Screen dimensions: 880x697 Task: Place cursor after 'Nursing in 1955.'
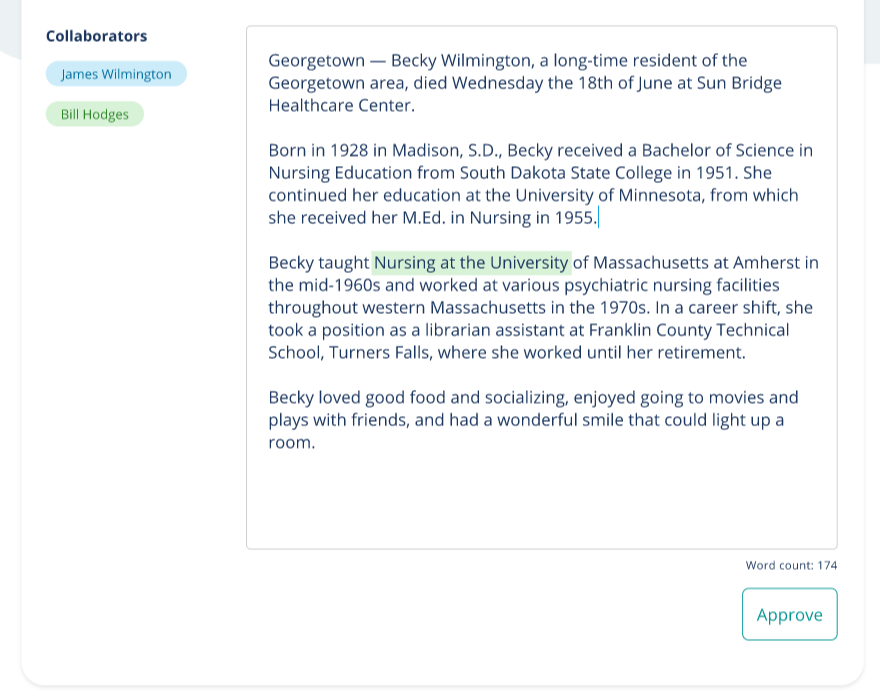tap(598, 218)
